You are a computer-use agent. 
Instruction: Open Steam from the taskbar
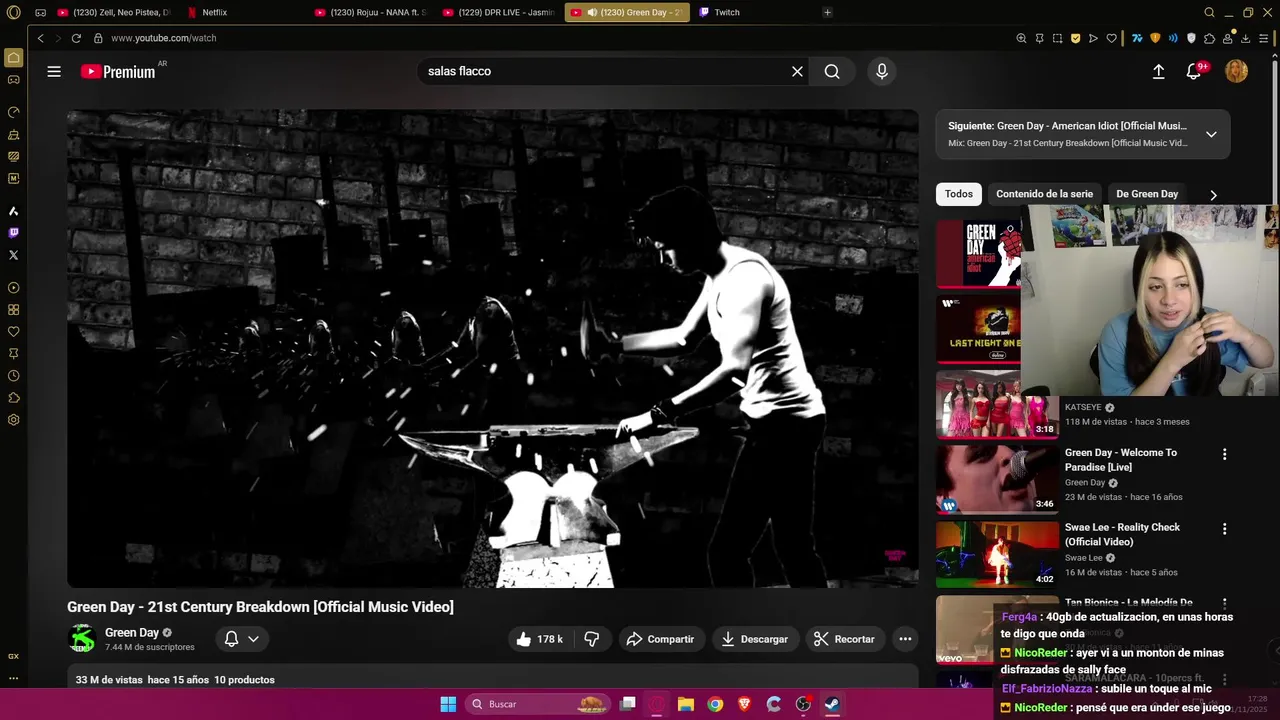point(832,704)
